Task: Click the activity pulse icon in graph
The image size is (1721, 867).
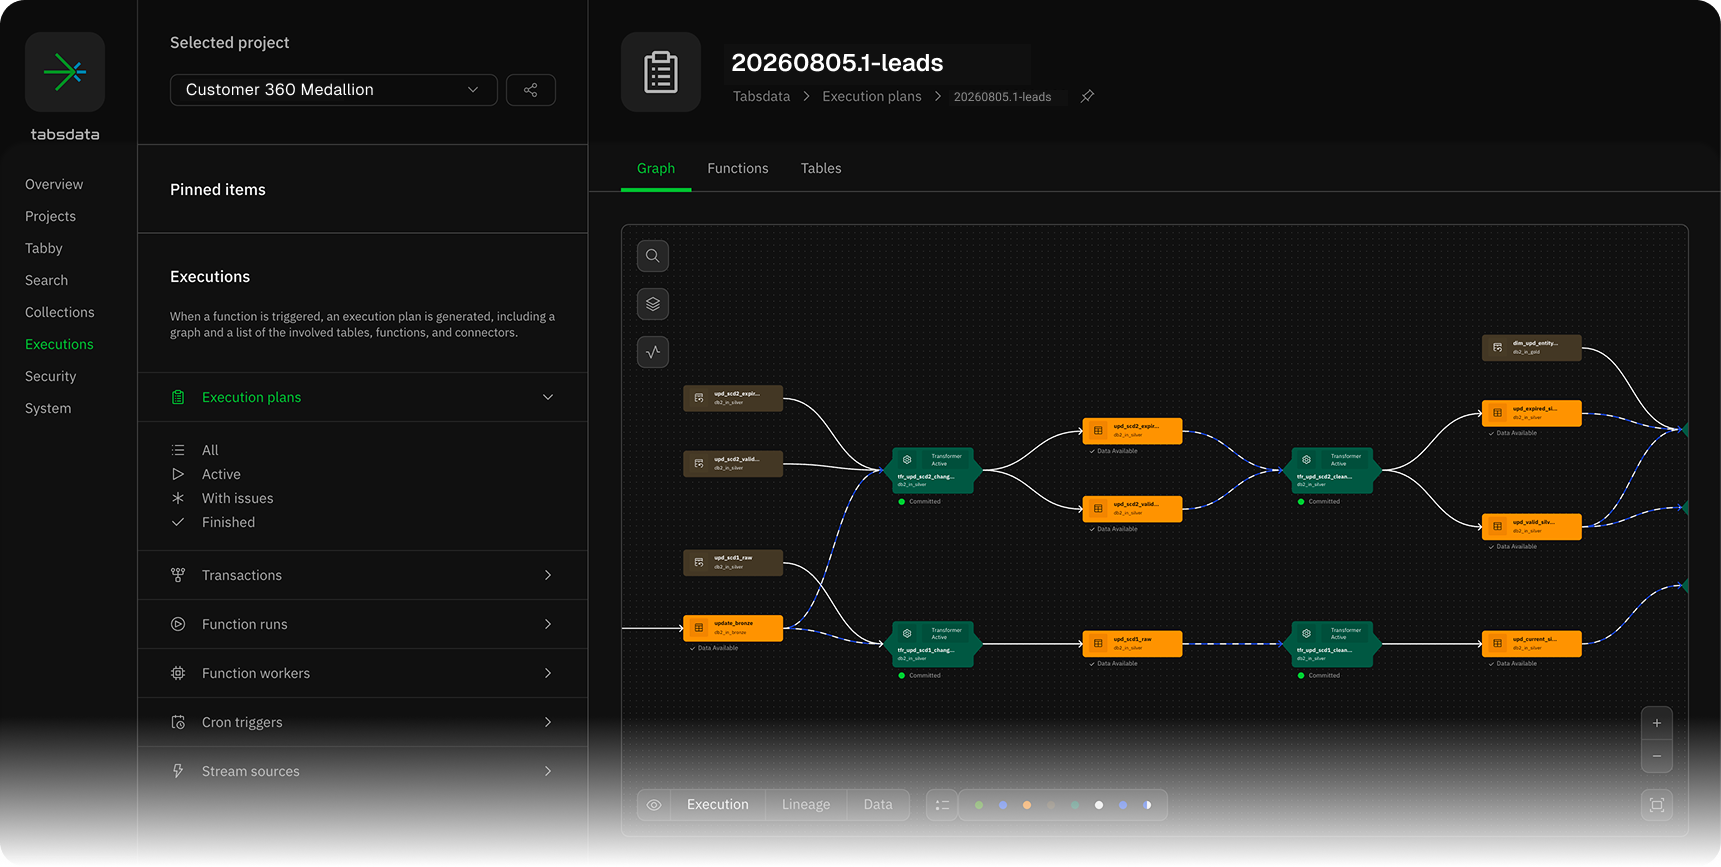Action: tap(653, 352)
